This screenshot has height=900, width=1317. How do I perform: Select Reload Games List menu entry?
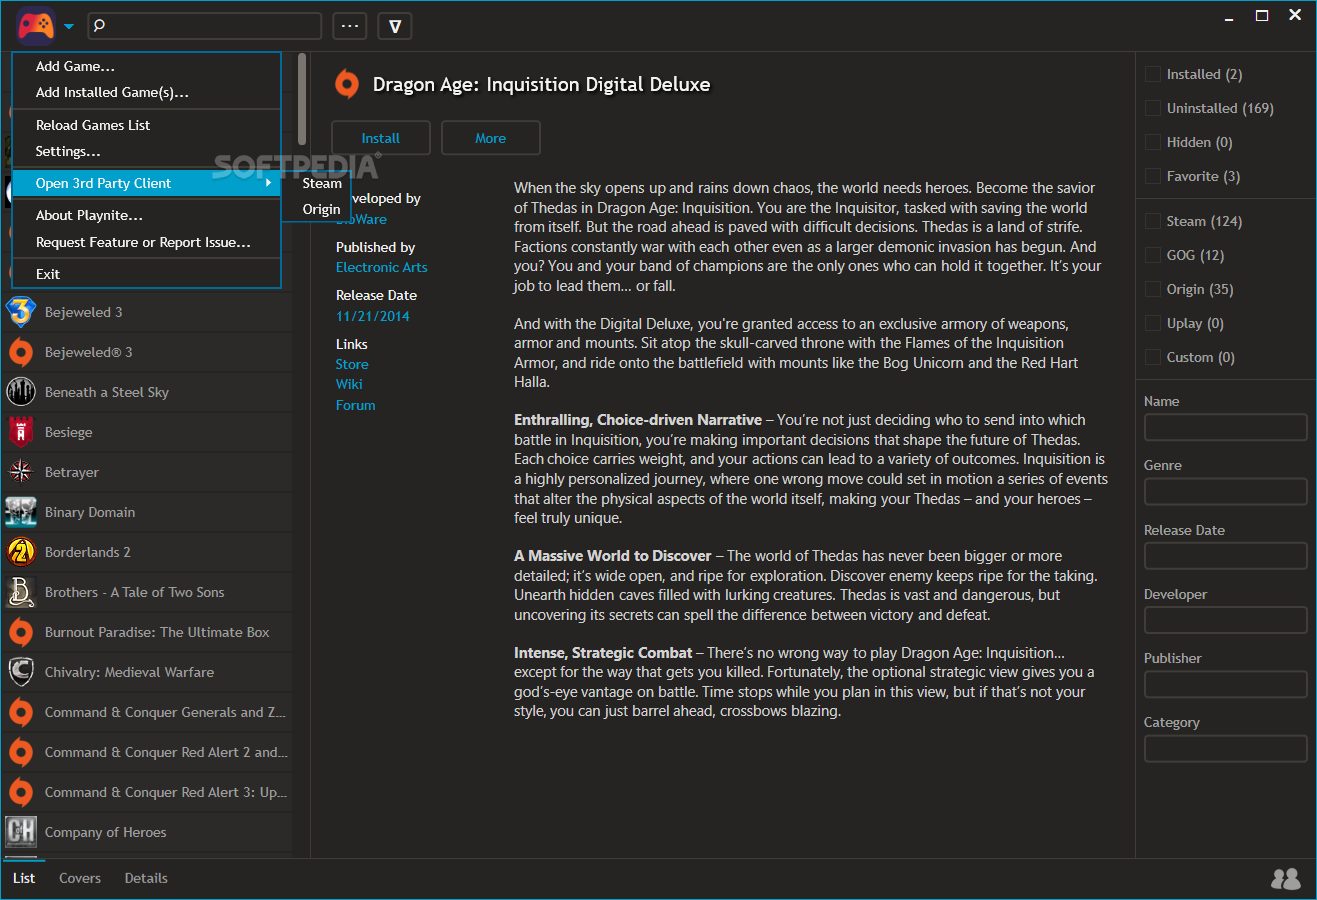pyautogui.click(x=146, y=125)
